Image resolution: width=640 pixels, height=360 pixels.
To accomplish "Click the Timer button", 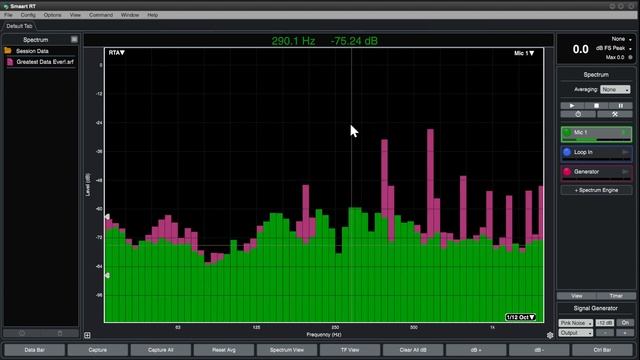I will (616, 296).
